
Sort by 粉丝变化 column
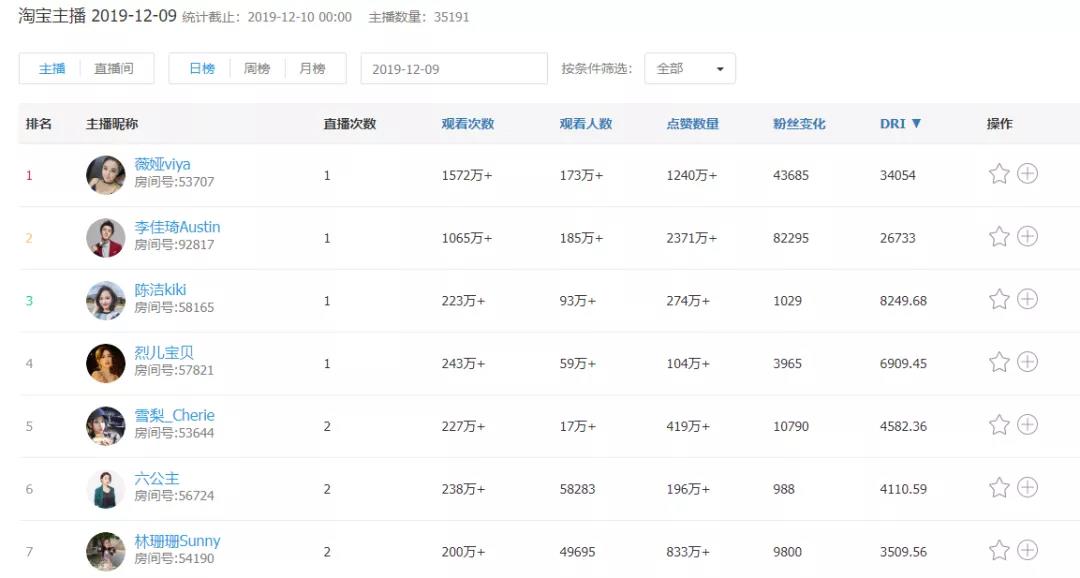pyautogui.click(x=799, y=124)
